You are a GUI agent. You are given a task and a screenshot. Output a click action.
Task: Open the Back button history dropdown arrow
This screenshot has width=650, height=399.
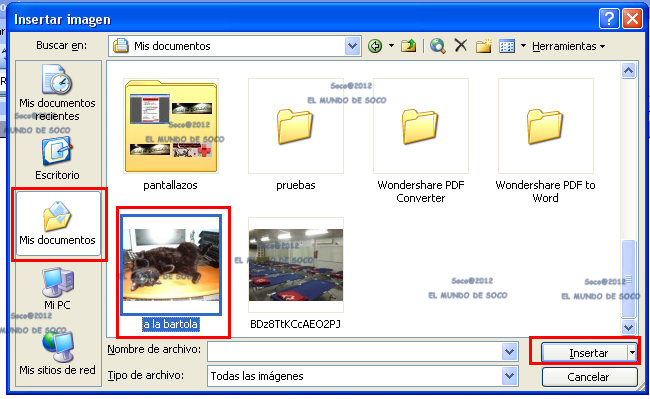391,46
